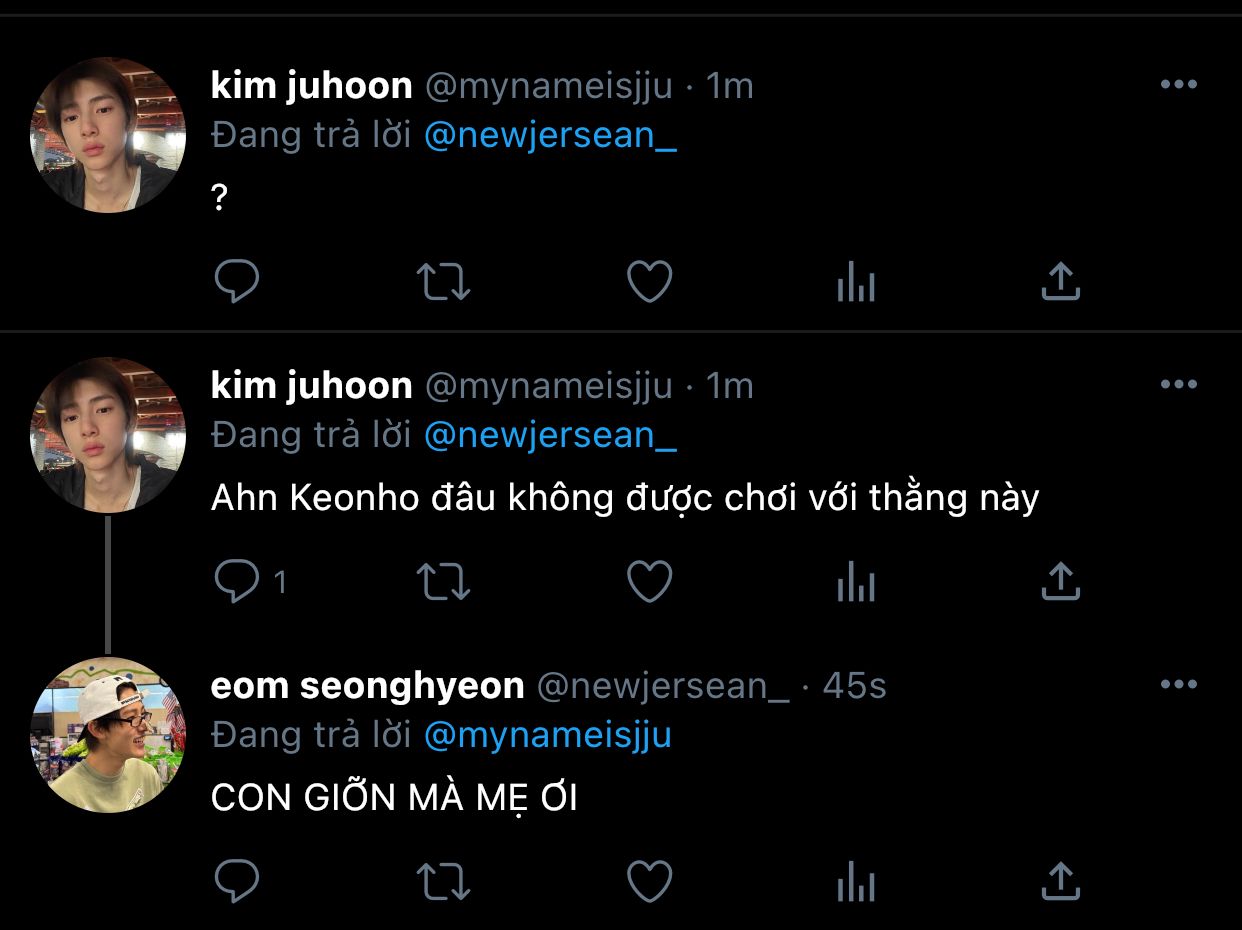
Task: Retweet eom seonghyeon's tweet
Action: [x=443, y=882]
